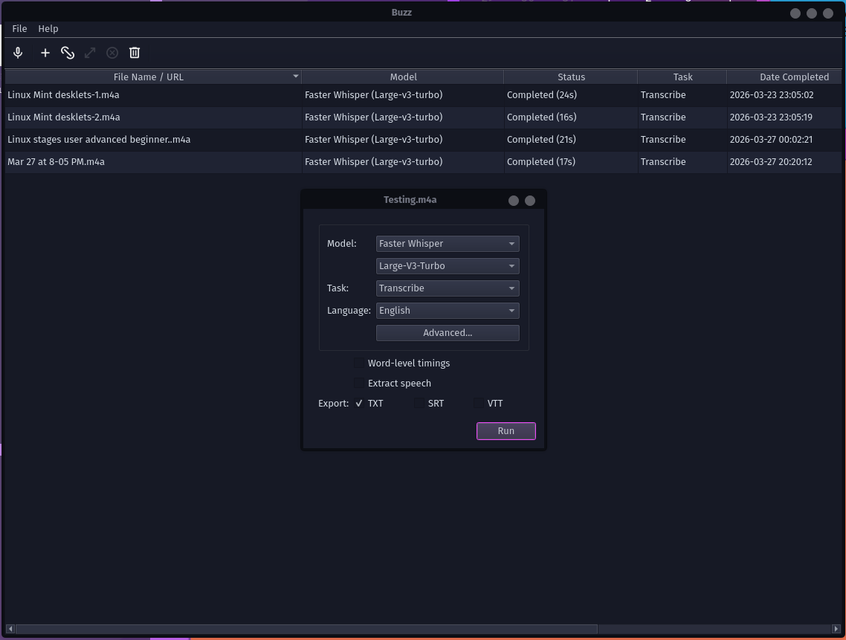Import from URL using the link icon
The image size is (846, 640).
[x=67, y=53]
